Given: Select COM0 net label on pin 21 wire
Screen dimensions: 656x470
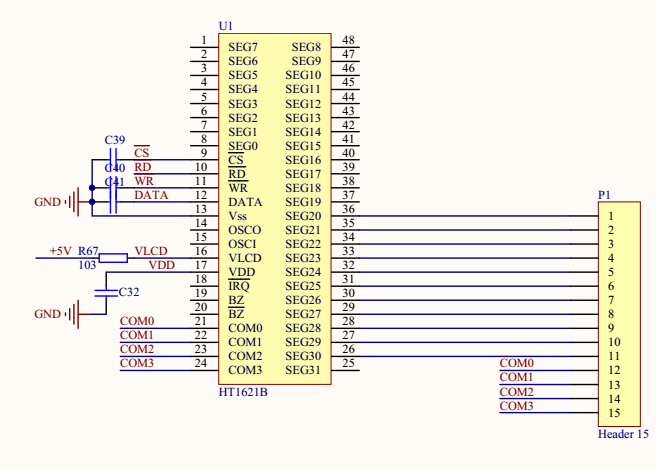Looking at the screenshot, I should 137,321.
